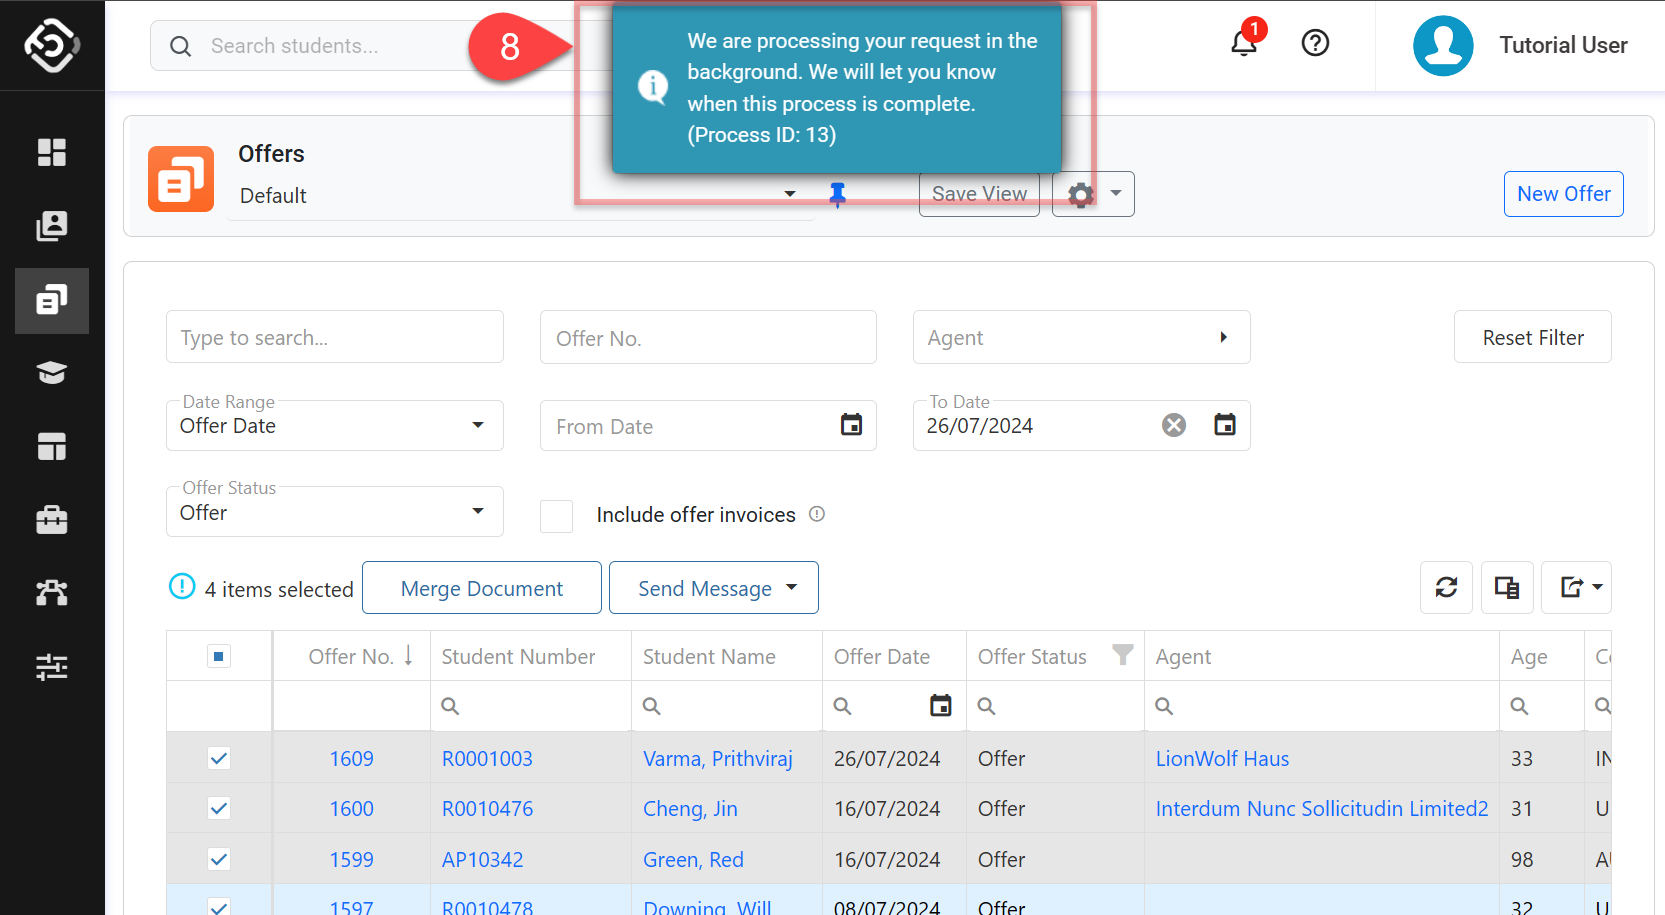Click the 4 items selected info icon
Image resolution: width=1665 pixels, height=915 pixels.
(x=182, y=586)
